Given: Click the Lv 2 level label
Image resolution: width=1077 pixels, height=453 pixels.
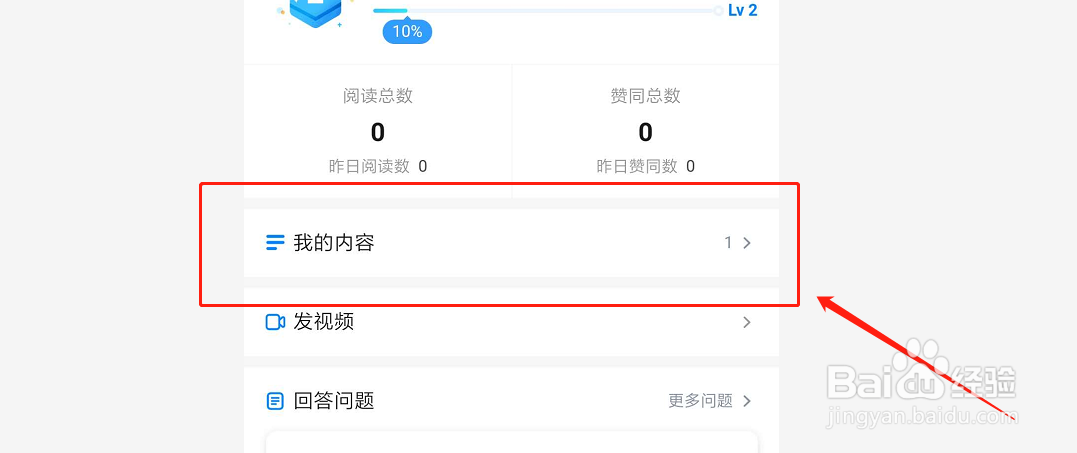Looking at the screenshot, I should click(742, 10).
